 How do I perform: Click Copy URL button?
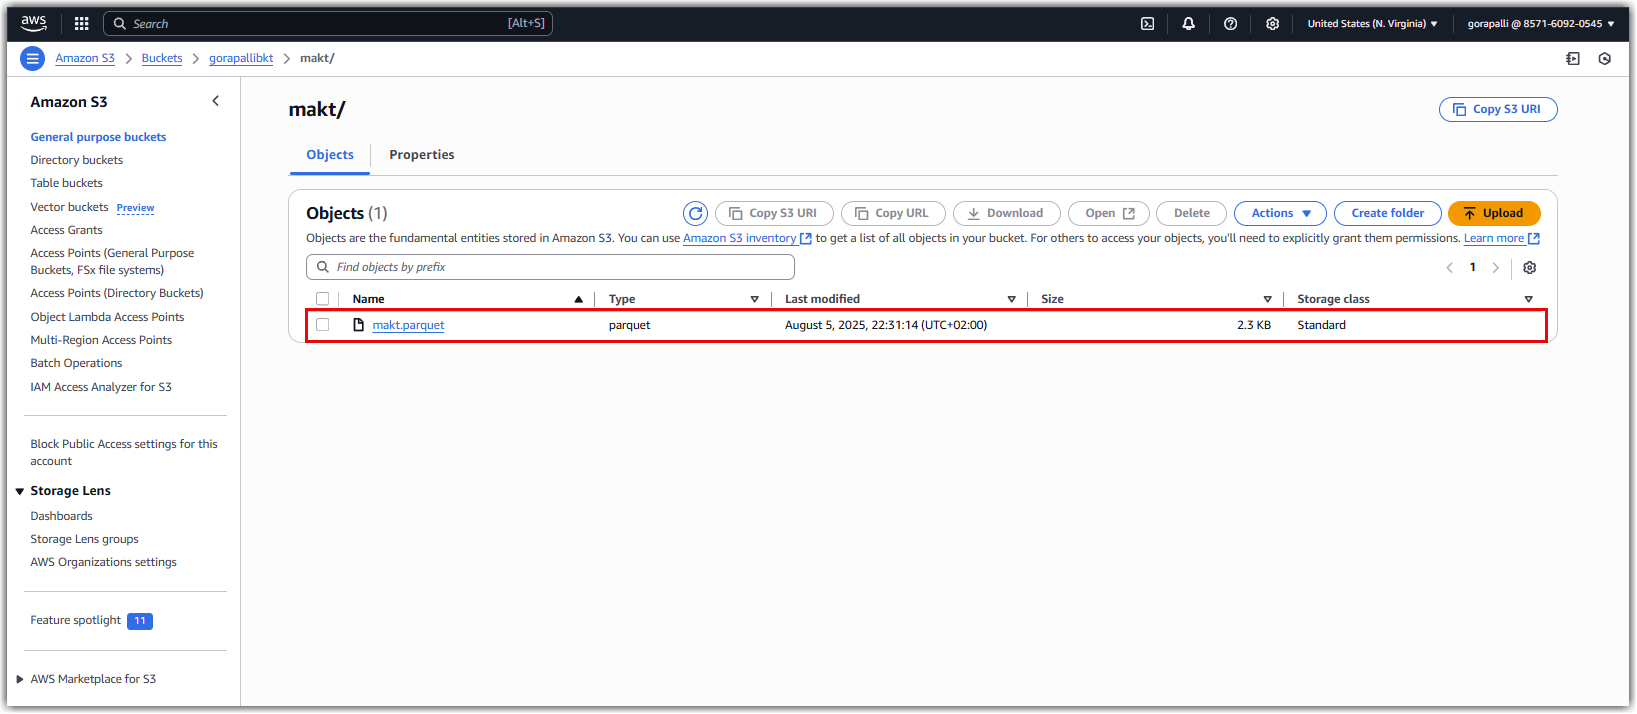coord(893,213)
